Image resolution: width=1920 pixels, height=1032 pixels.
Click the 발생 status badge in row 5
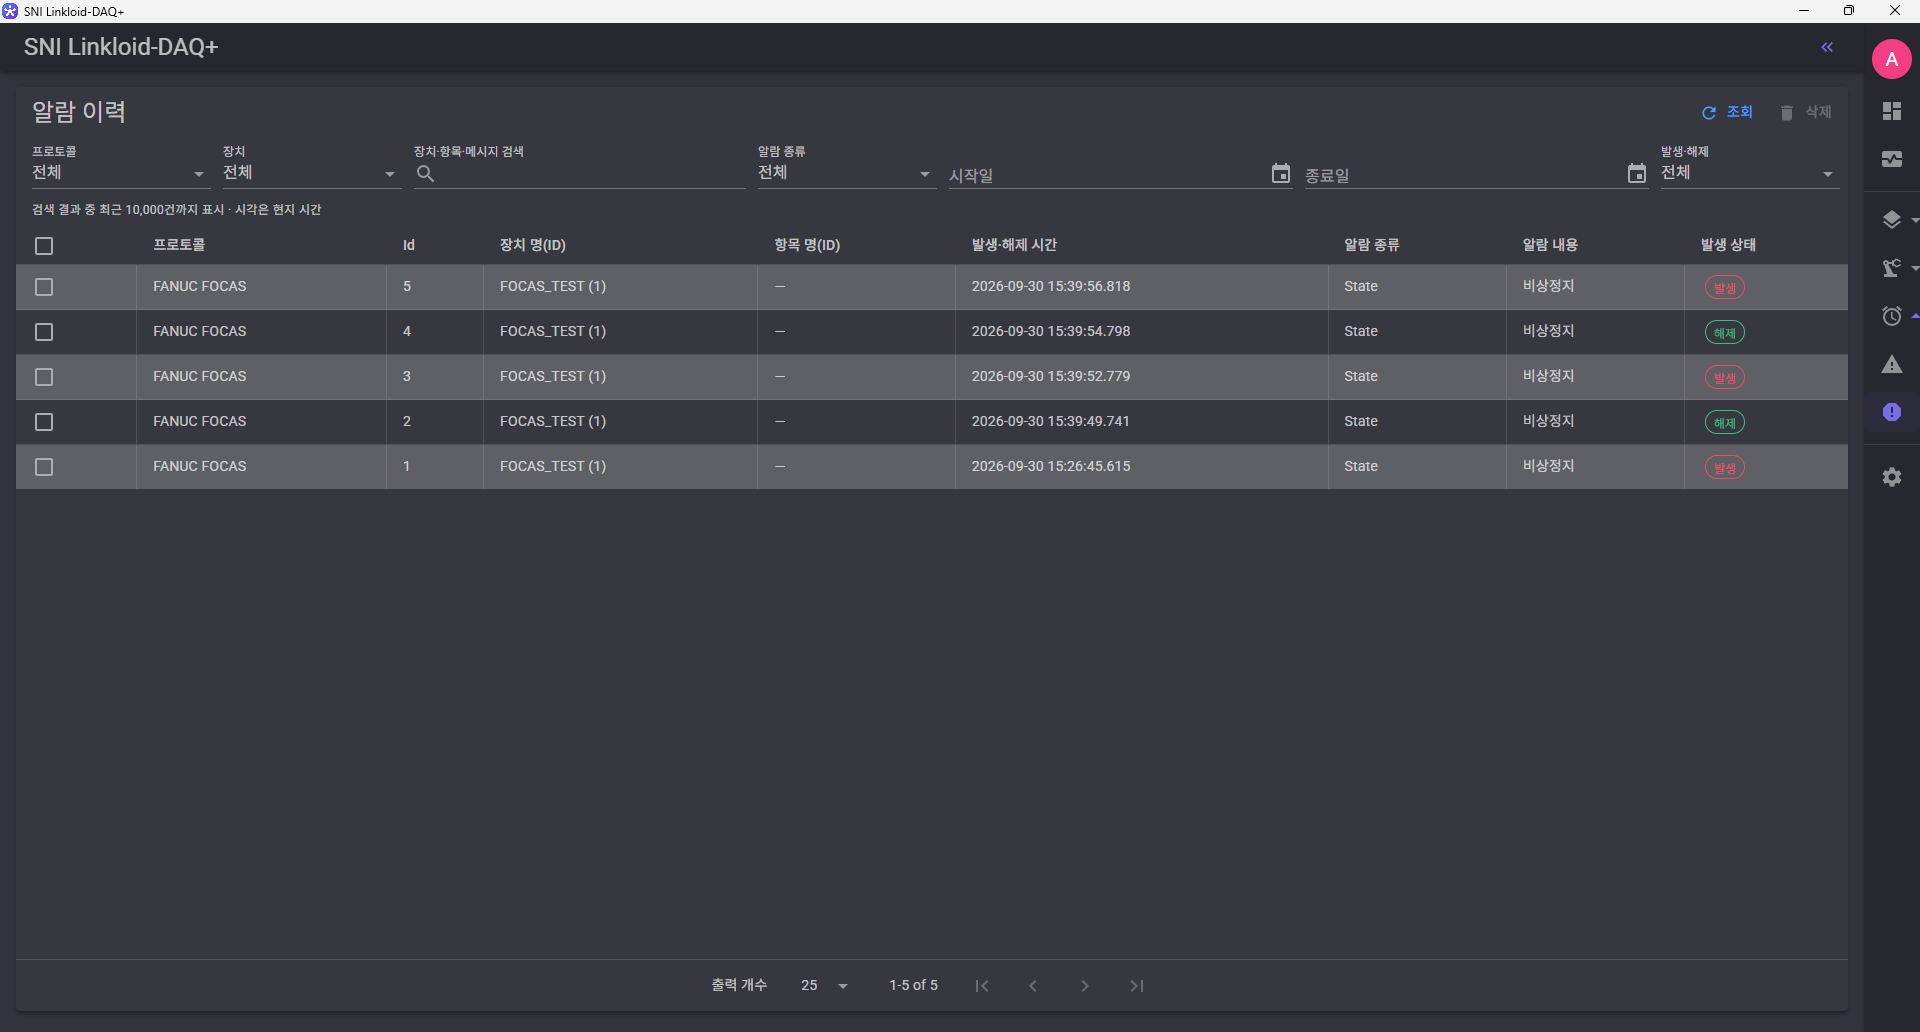click(x=1725, y=288)
